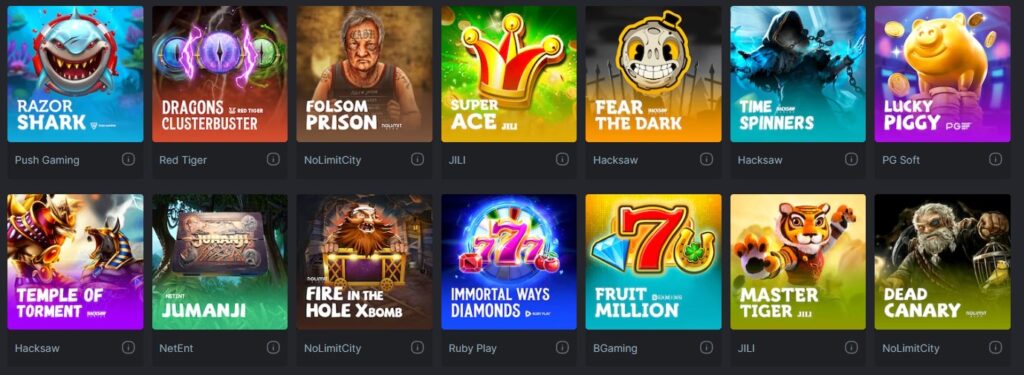The width and height of the screenshot is (1024, 375).
Task: Click info icon next to BGaming
Action: [x=706, y=347]
